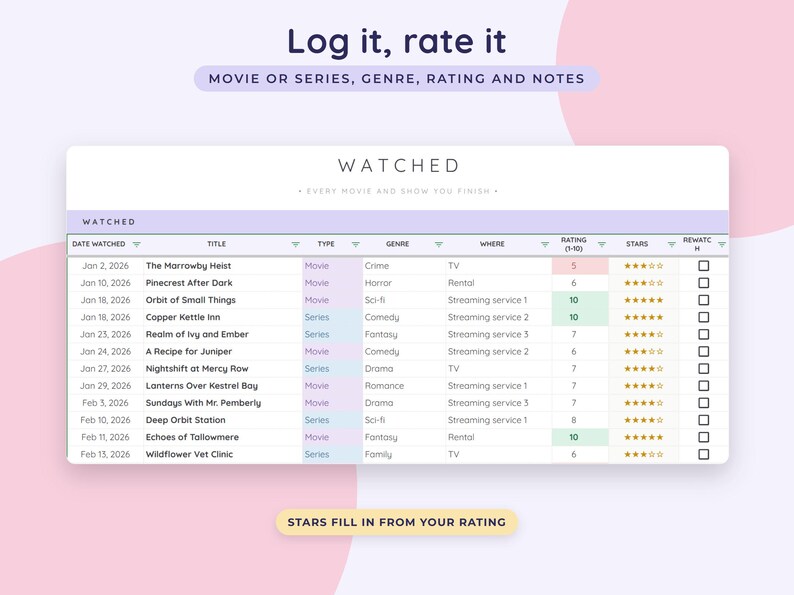Click the date cell Jan 23, 2026

tap(105, 334)
